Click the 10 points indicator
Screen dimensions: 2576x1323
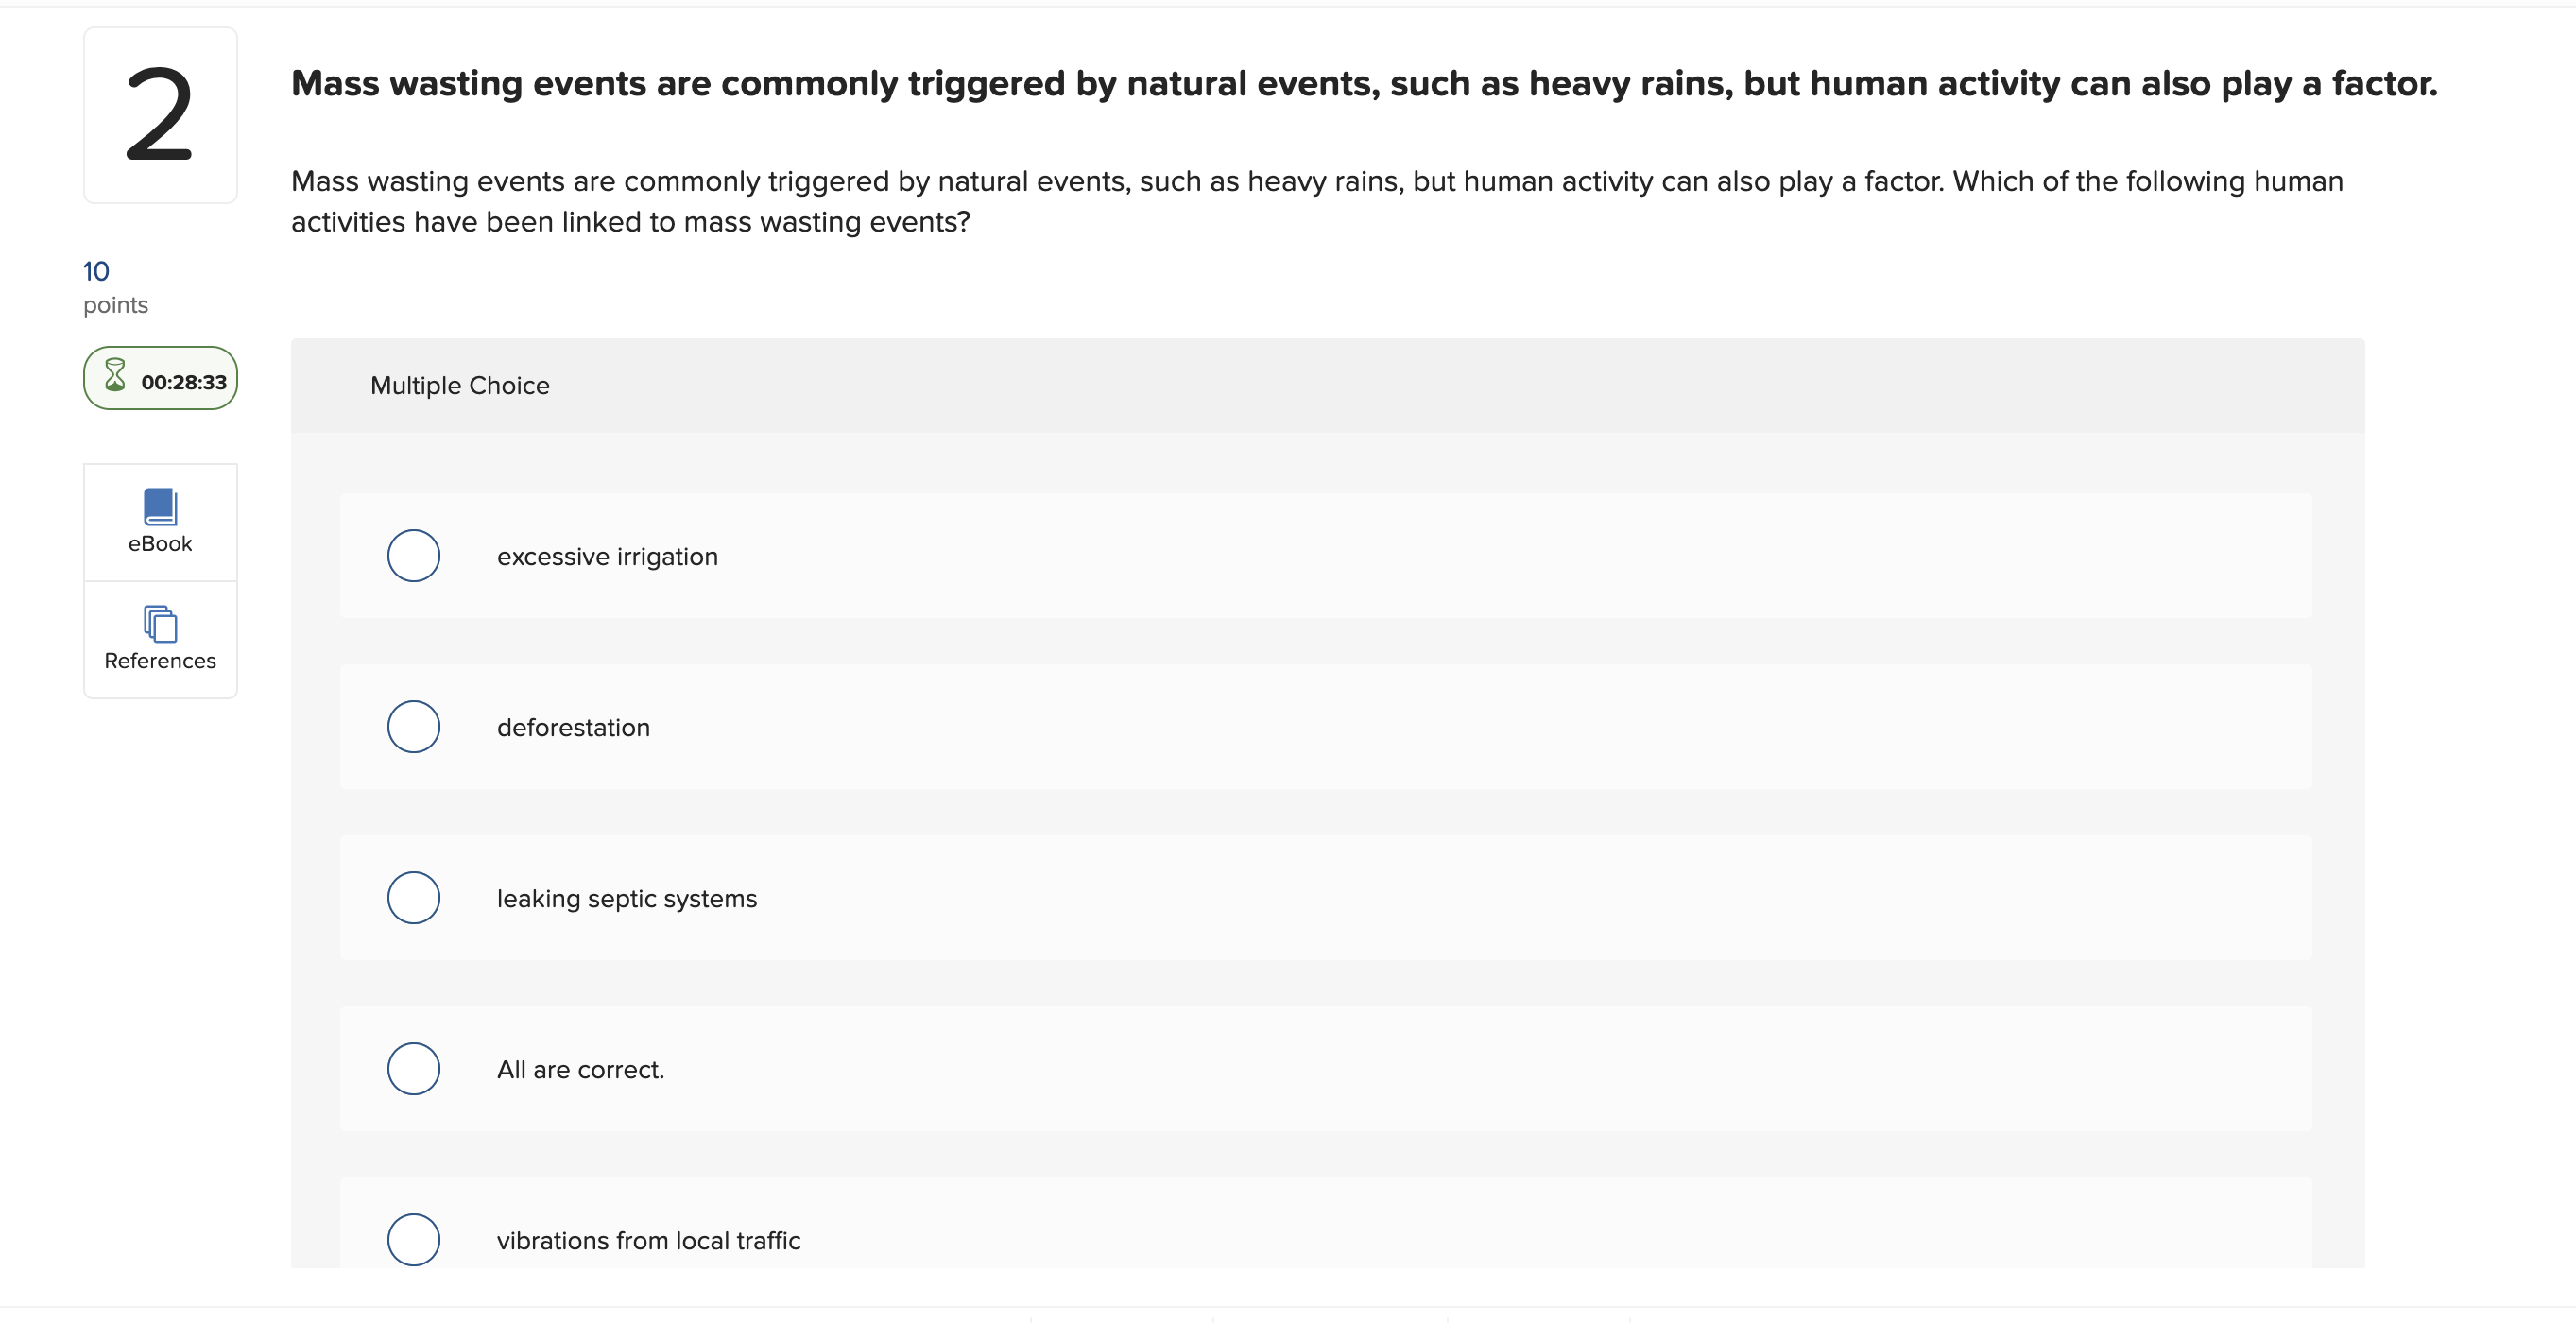click(97, 271)
